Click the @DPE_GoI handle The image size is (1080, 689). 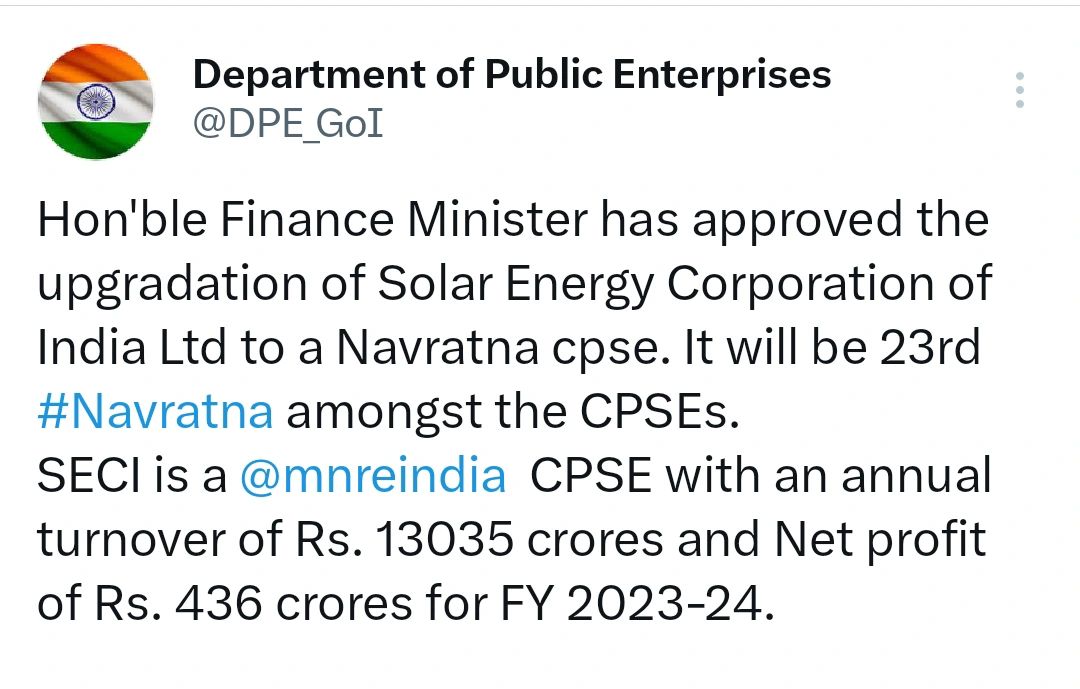(288, 123)
